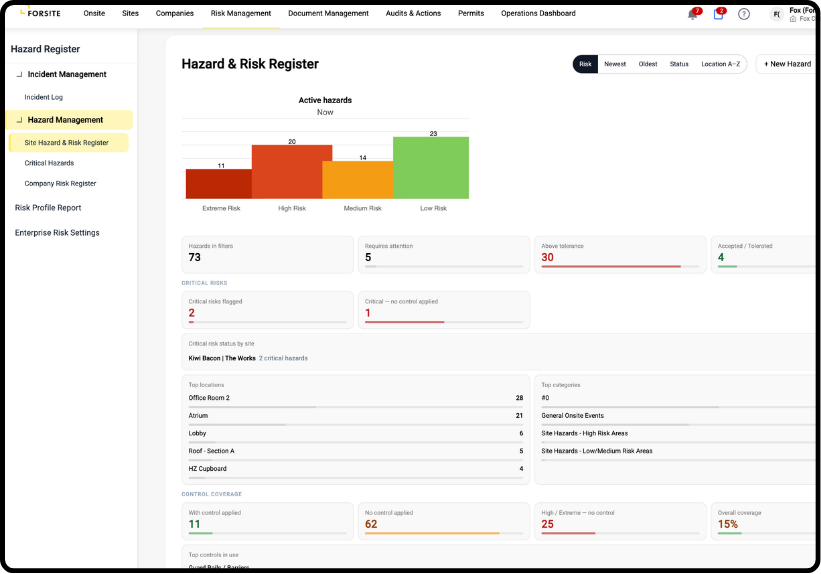The image size is (821, 574).
Task: Select Lobby location row
Action: tap(356, 436)
